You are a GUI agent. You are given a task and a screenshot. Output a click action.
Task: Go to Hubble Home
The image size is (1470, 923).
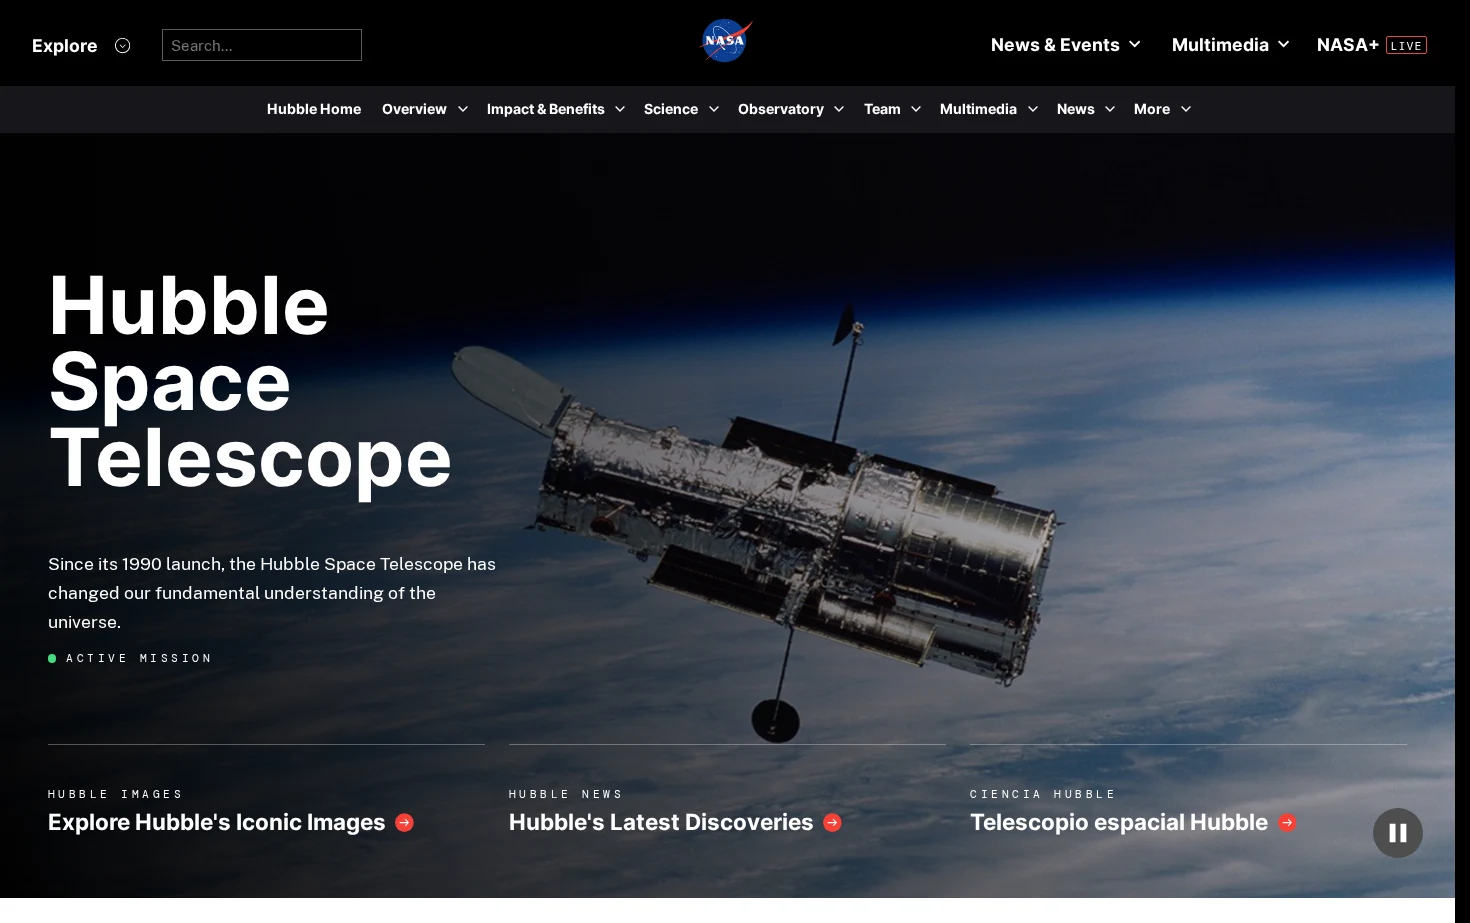coord(314,109)
